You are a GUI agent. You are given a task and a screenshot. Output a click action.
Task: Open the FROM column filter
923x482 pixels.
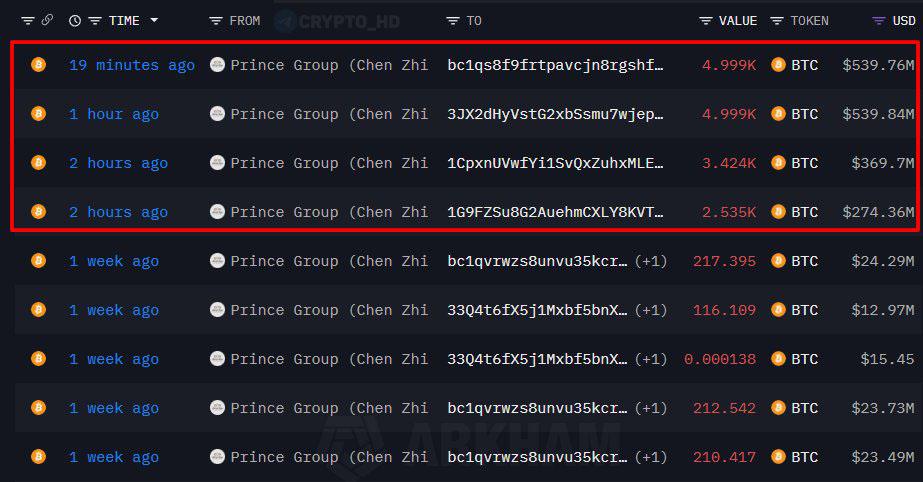(x=215, y=21)
